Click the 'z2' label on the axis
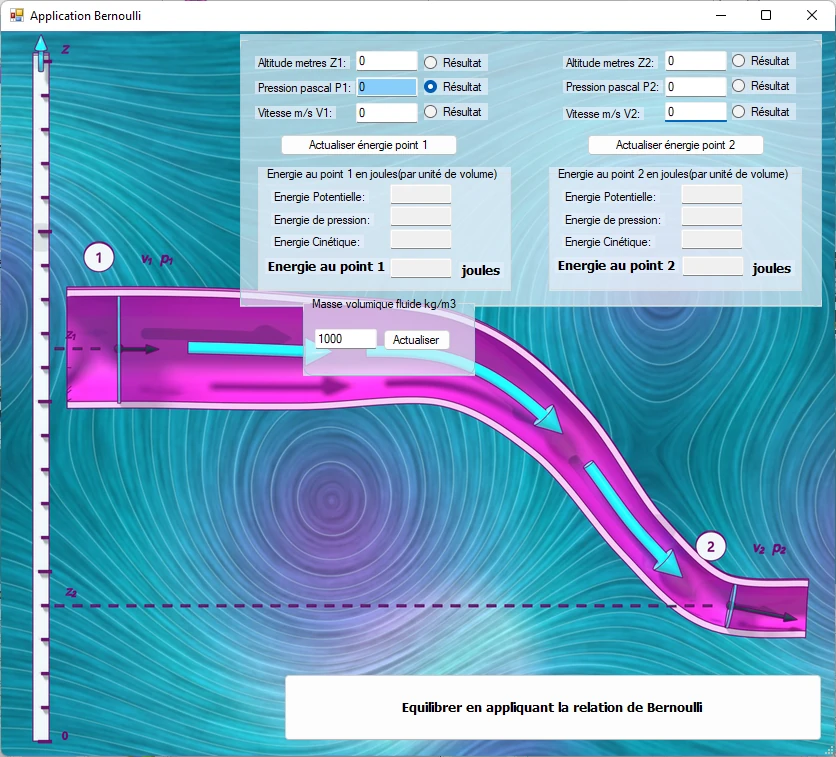This screenshot has width=836, height=757. (71, 592)
